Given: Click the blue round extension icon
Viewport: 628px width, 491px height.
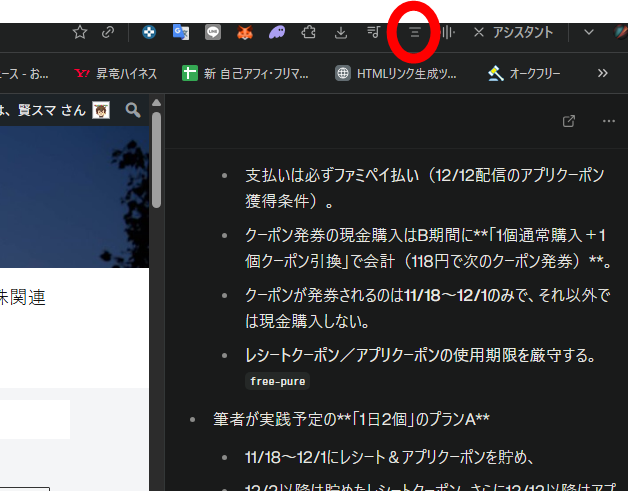Looking at the screenshot, I should click(x=149, y=32).
